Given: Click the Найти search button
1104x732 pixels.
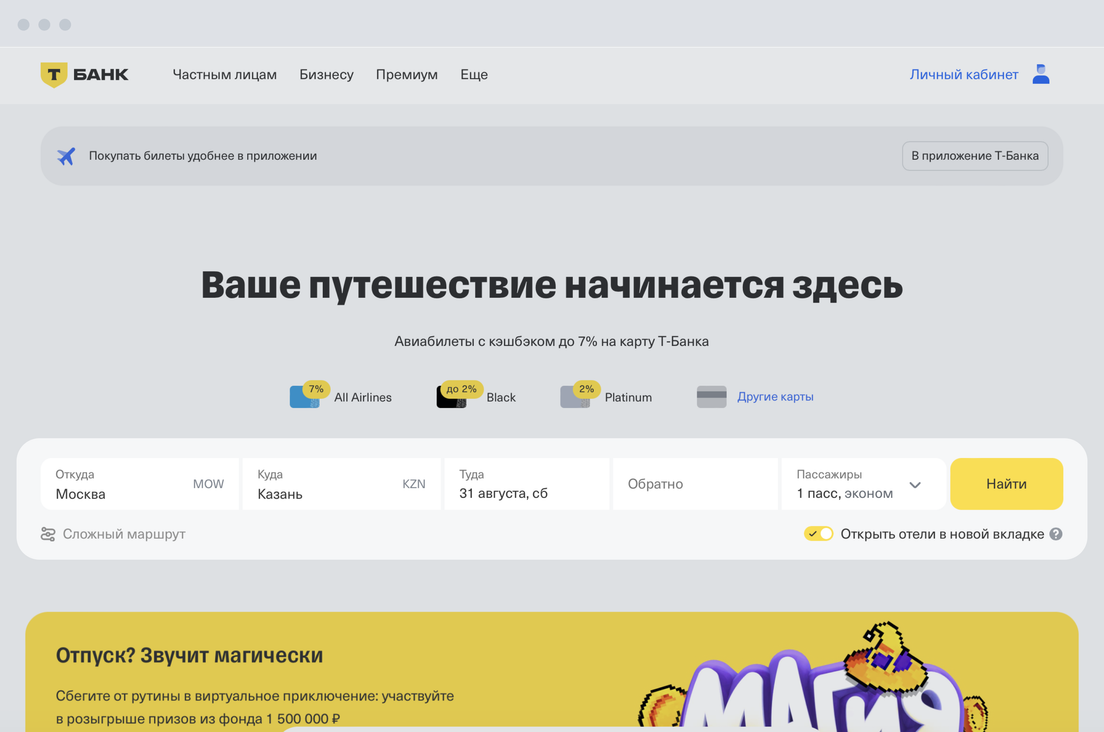Looking at the screenshot, I should click(x=1006, y=484).
